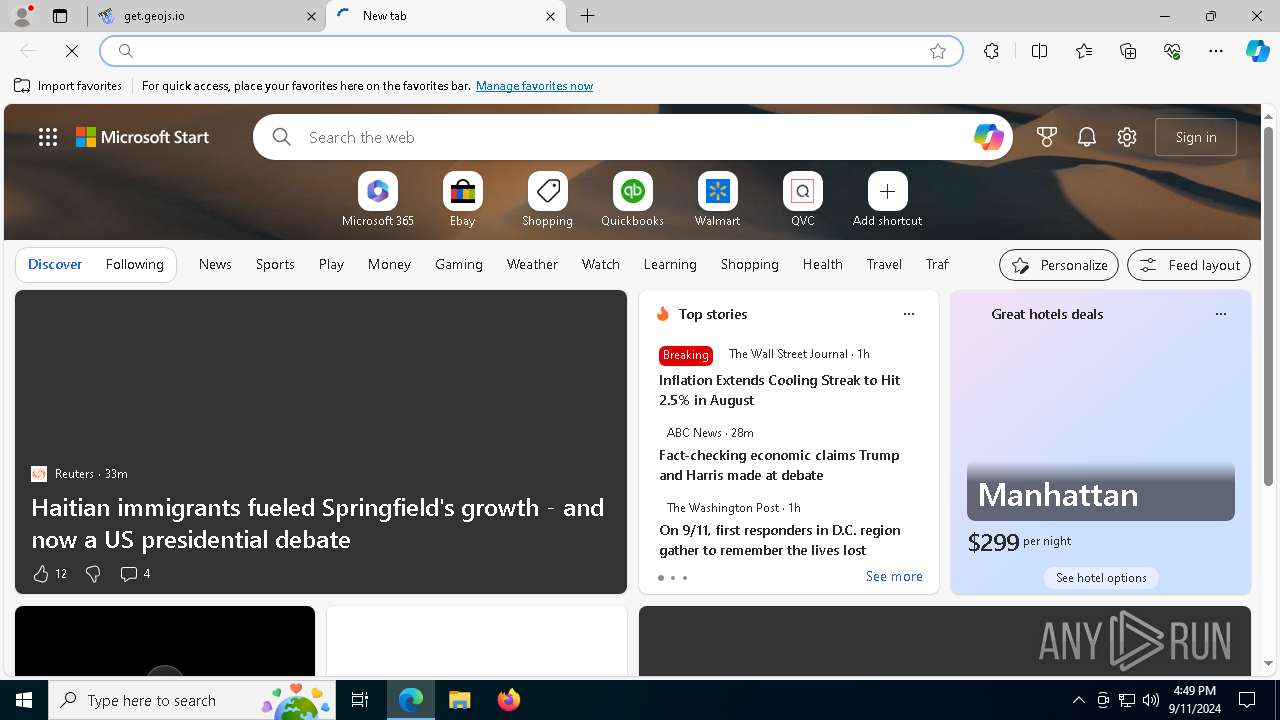Open page settings gear icon
Viewport: 1280px width, 720px height.
[x=1127, y=137]
